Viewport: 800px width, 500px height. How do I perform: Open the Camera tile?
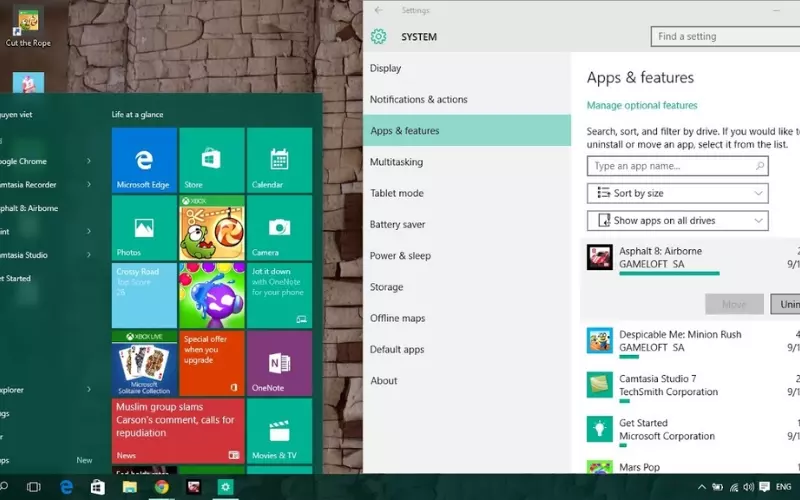point(280,228)
